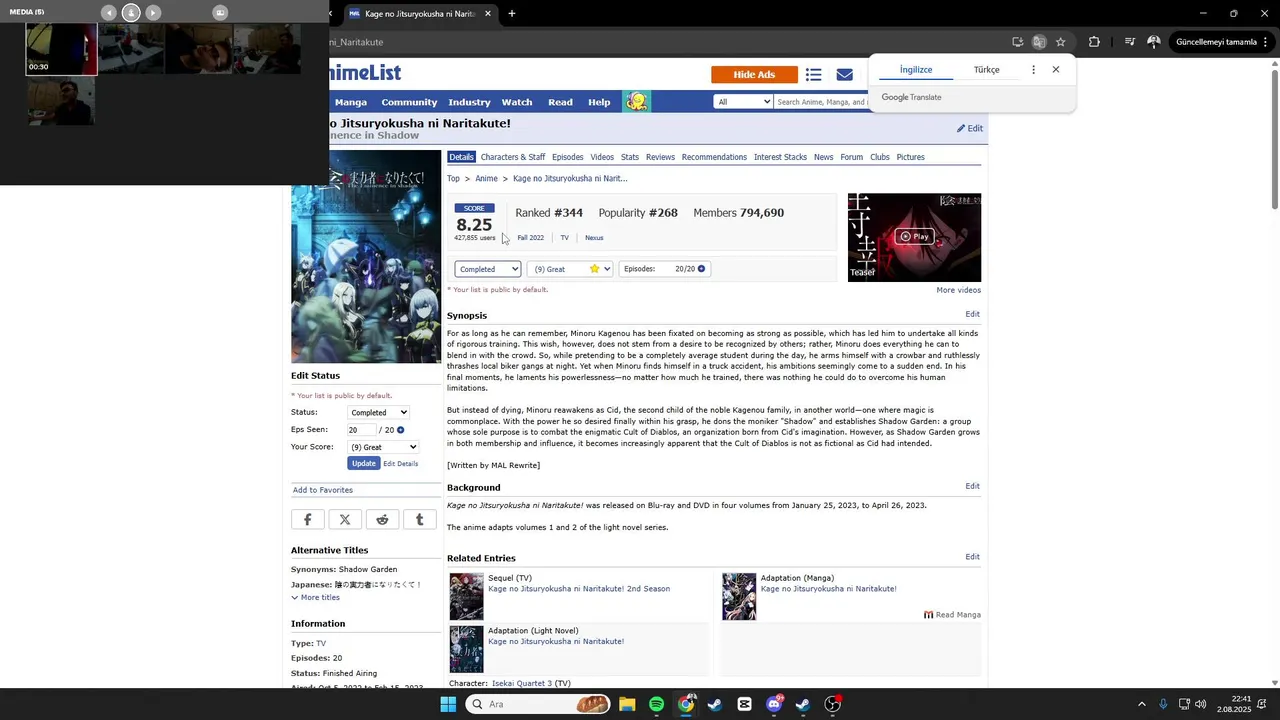This screenshot has height=720, width=1280.
Task: Switch to the Recommendations tab
Action: [x=714, y=157]
